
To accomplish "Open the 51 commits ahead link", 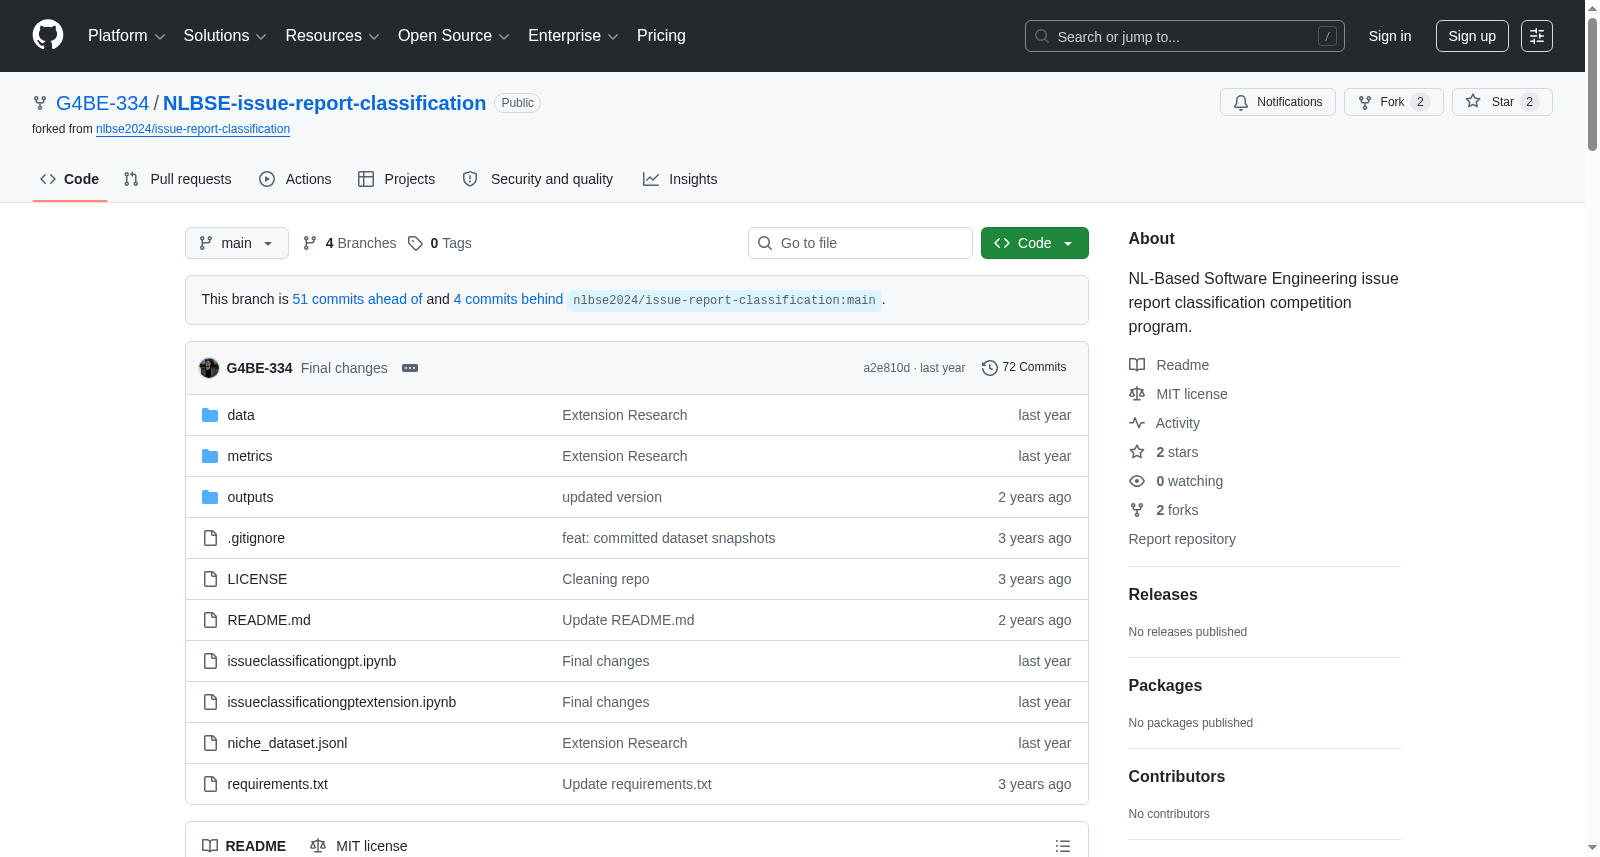I will point(357,299).
